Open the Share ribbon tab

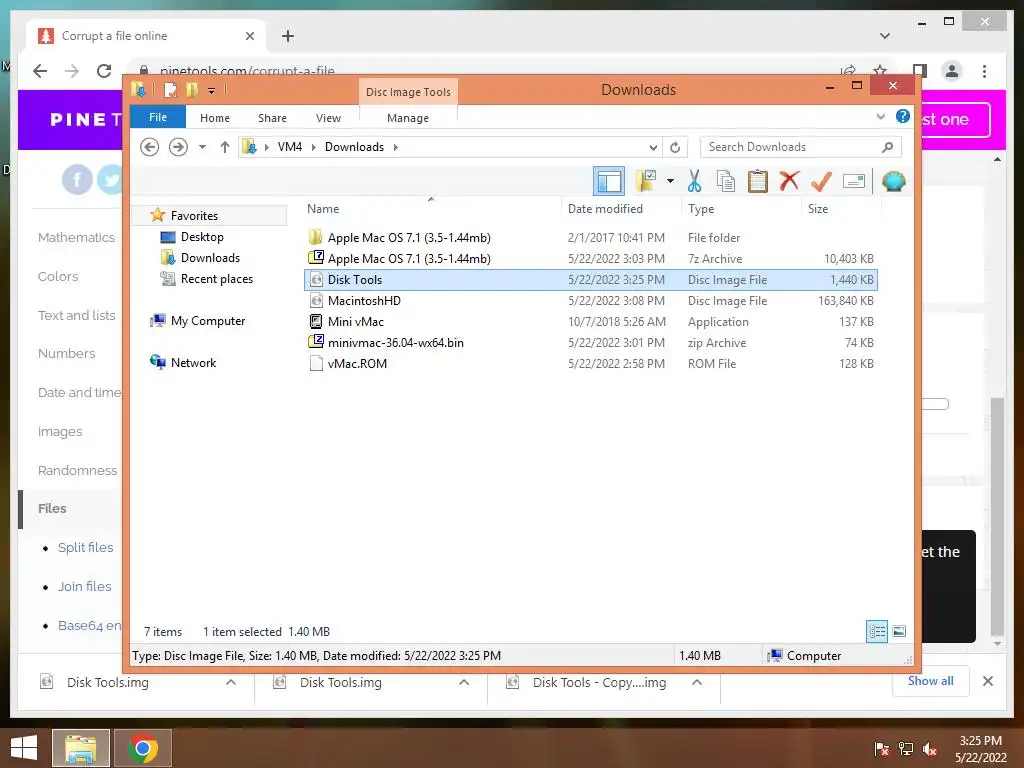pyautogui.click(x=272, y=118)
